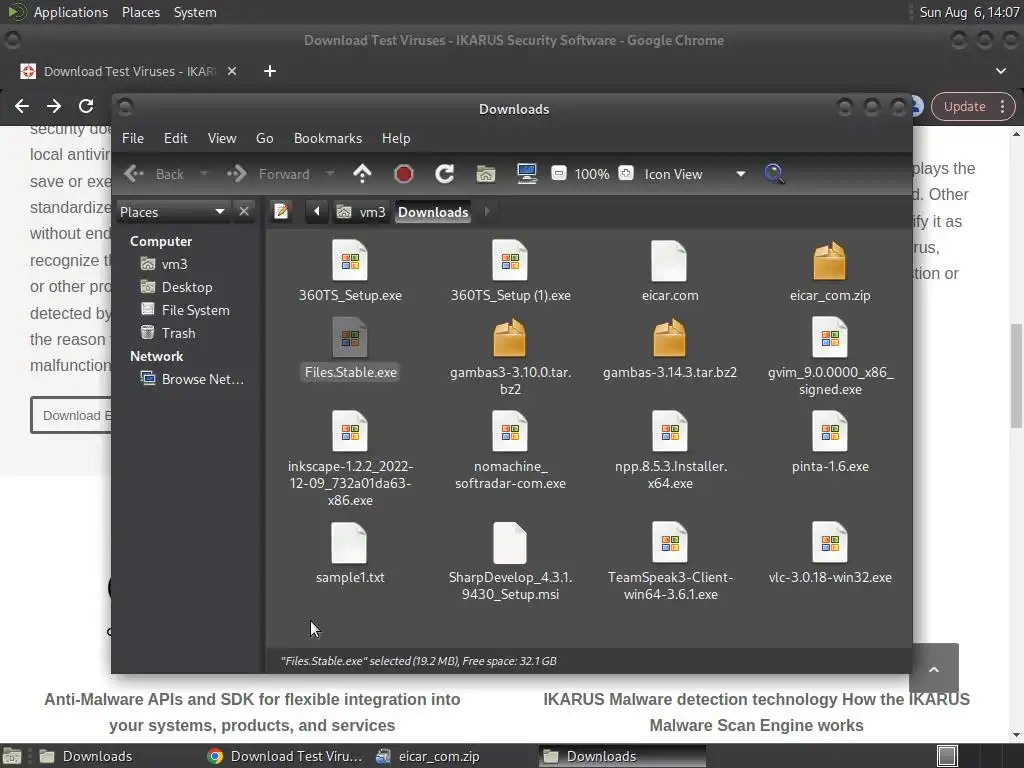The height and width of the screenshot is (768, 1024).
Task: Select vlc-3.0.18-win32.exe file
Action: point(830,553)
